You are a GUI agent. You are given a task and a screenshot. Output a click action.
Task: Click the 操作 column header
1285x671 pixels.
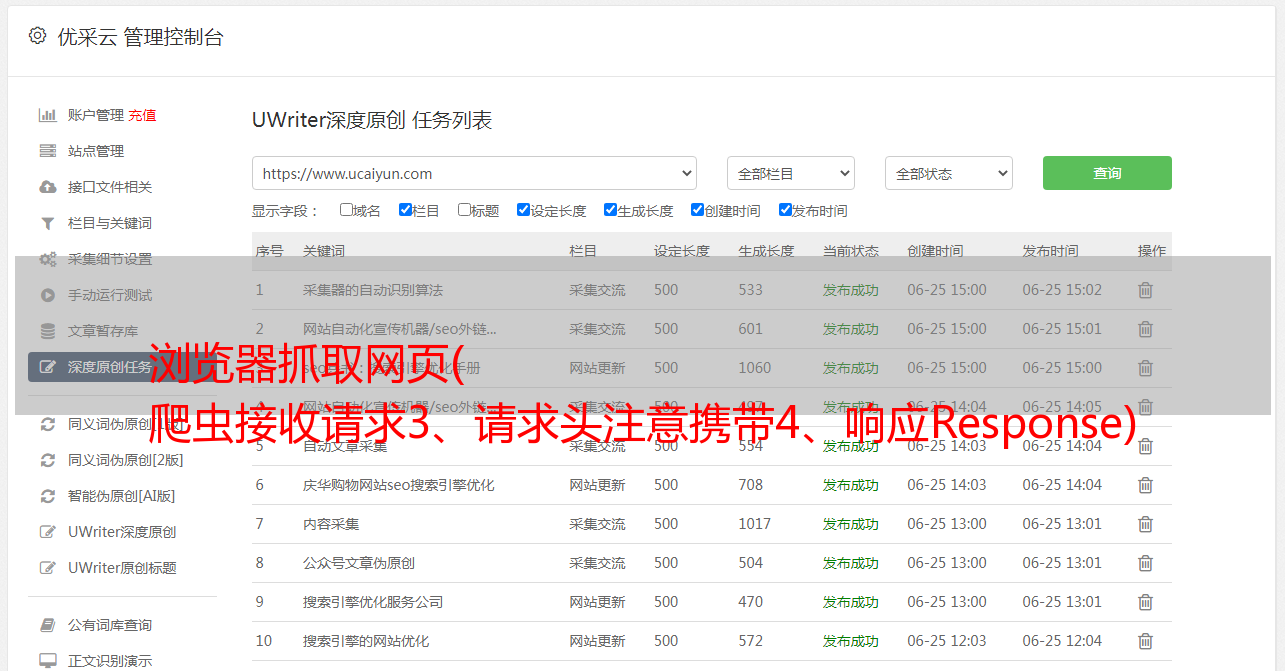point(1152,251)
